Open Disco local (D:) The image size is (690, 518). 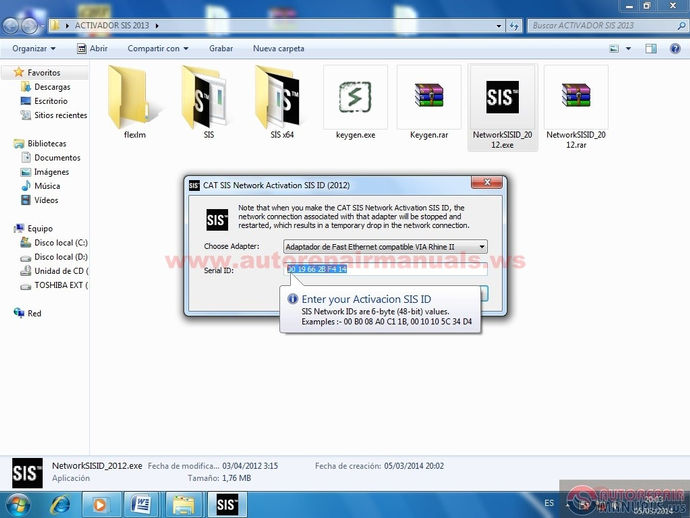point(61,257)
